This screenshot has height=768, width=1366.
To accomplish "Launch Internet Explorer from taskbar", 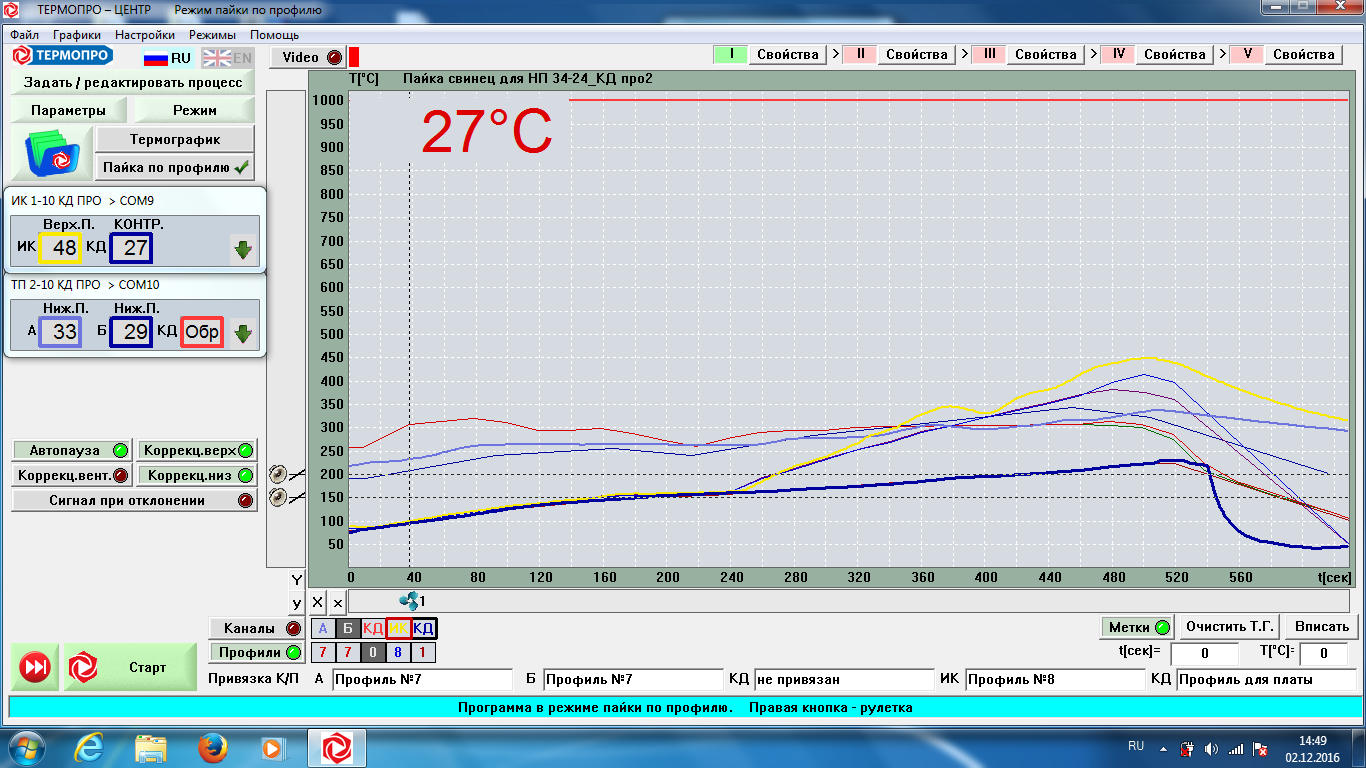I will (x=89, y=747).
